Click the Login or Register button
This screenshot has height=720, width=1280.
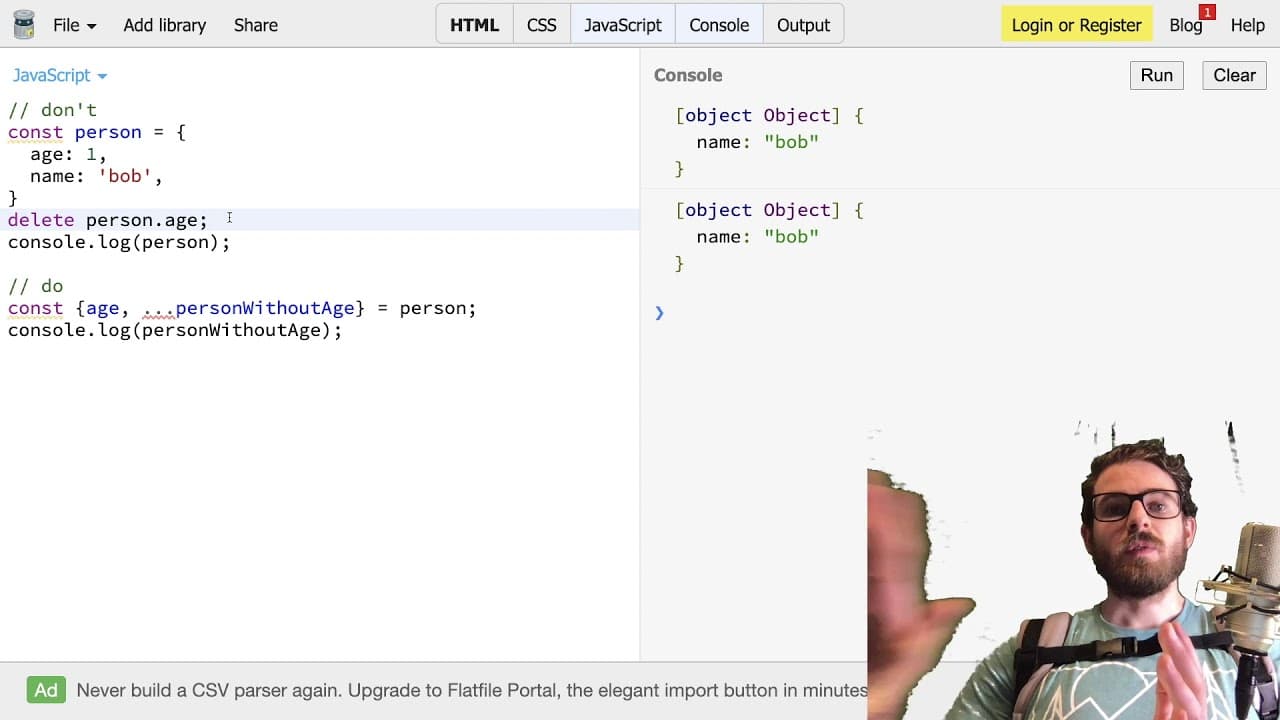tap(1076, 25)
